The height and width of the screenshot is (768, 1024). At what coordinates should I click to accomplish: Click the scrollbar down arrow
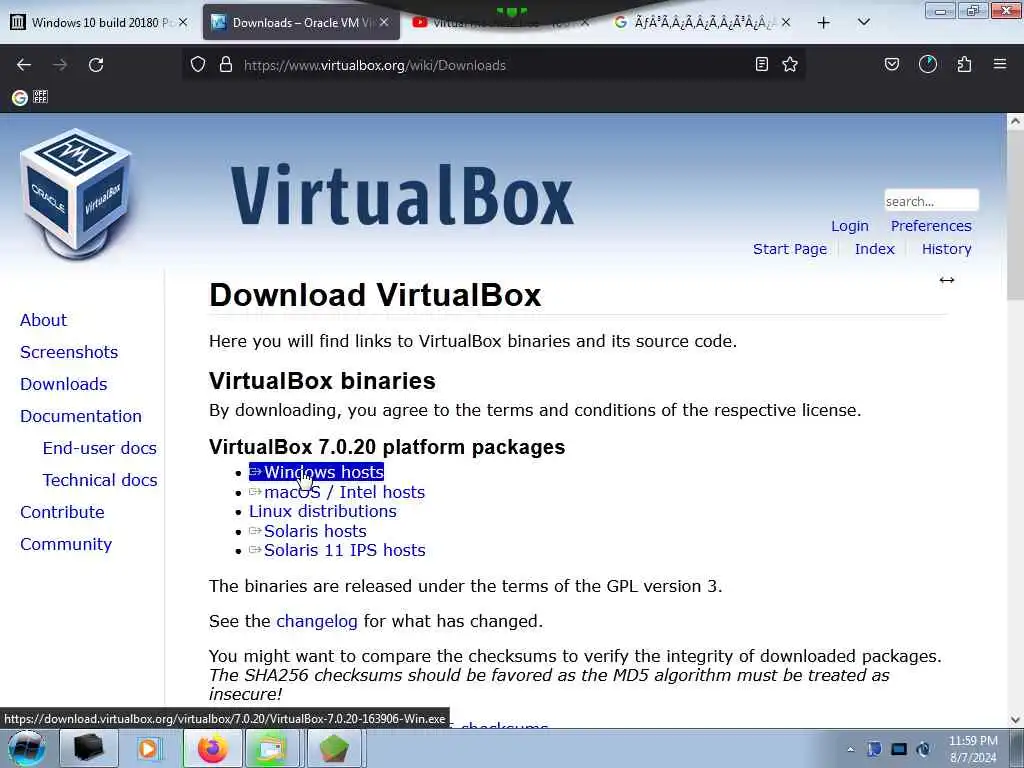1015,720
